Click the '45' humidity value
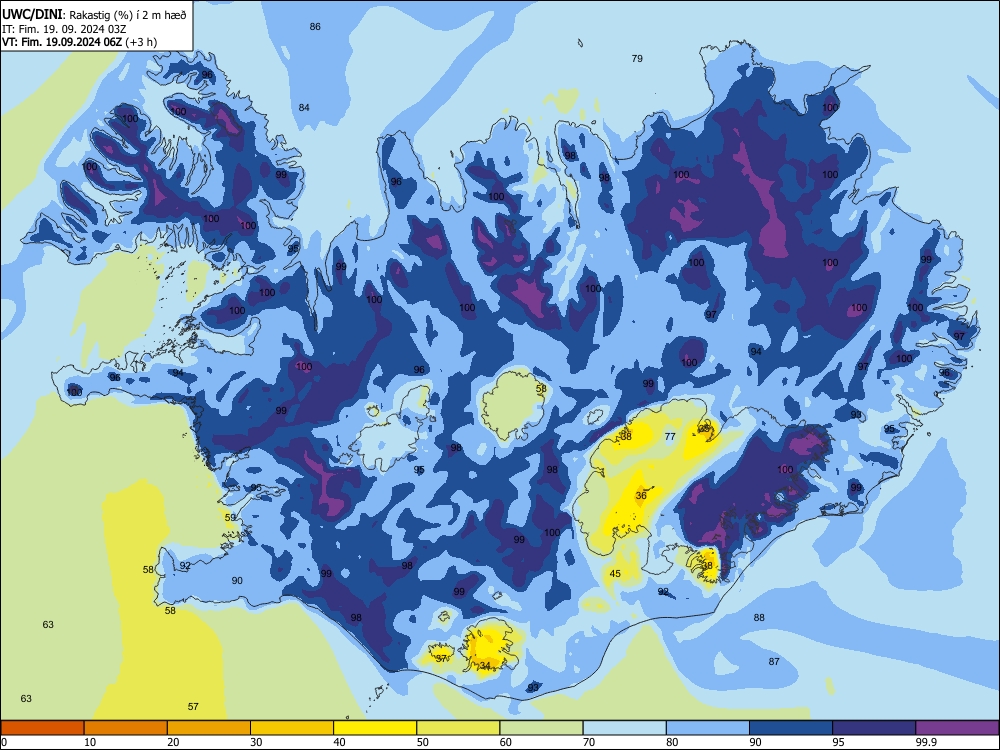1000x750 pixels. point(615,574)
